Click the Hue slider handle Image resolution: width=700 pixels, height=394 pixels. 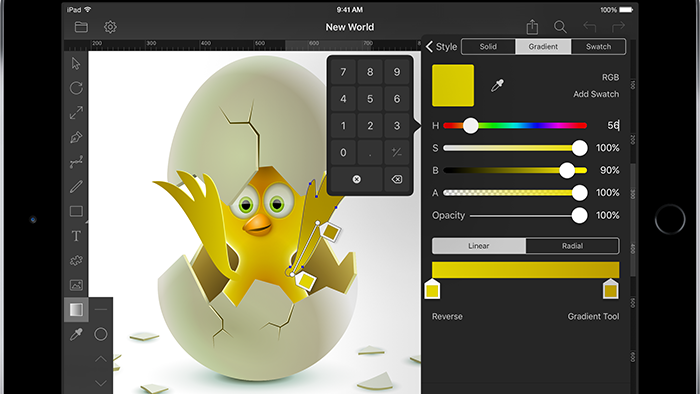(470, 126)
